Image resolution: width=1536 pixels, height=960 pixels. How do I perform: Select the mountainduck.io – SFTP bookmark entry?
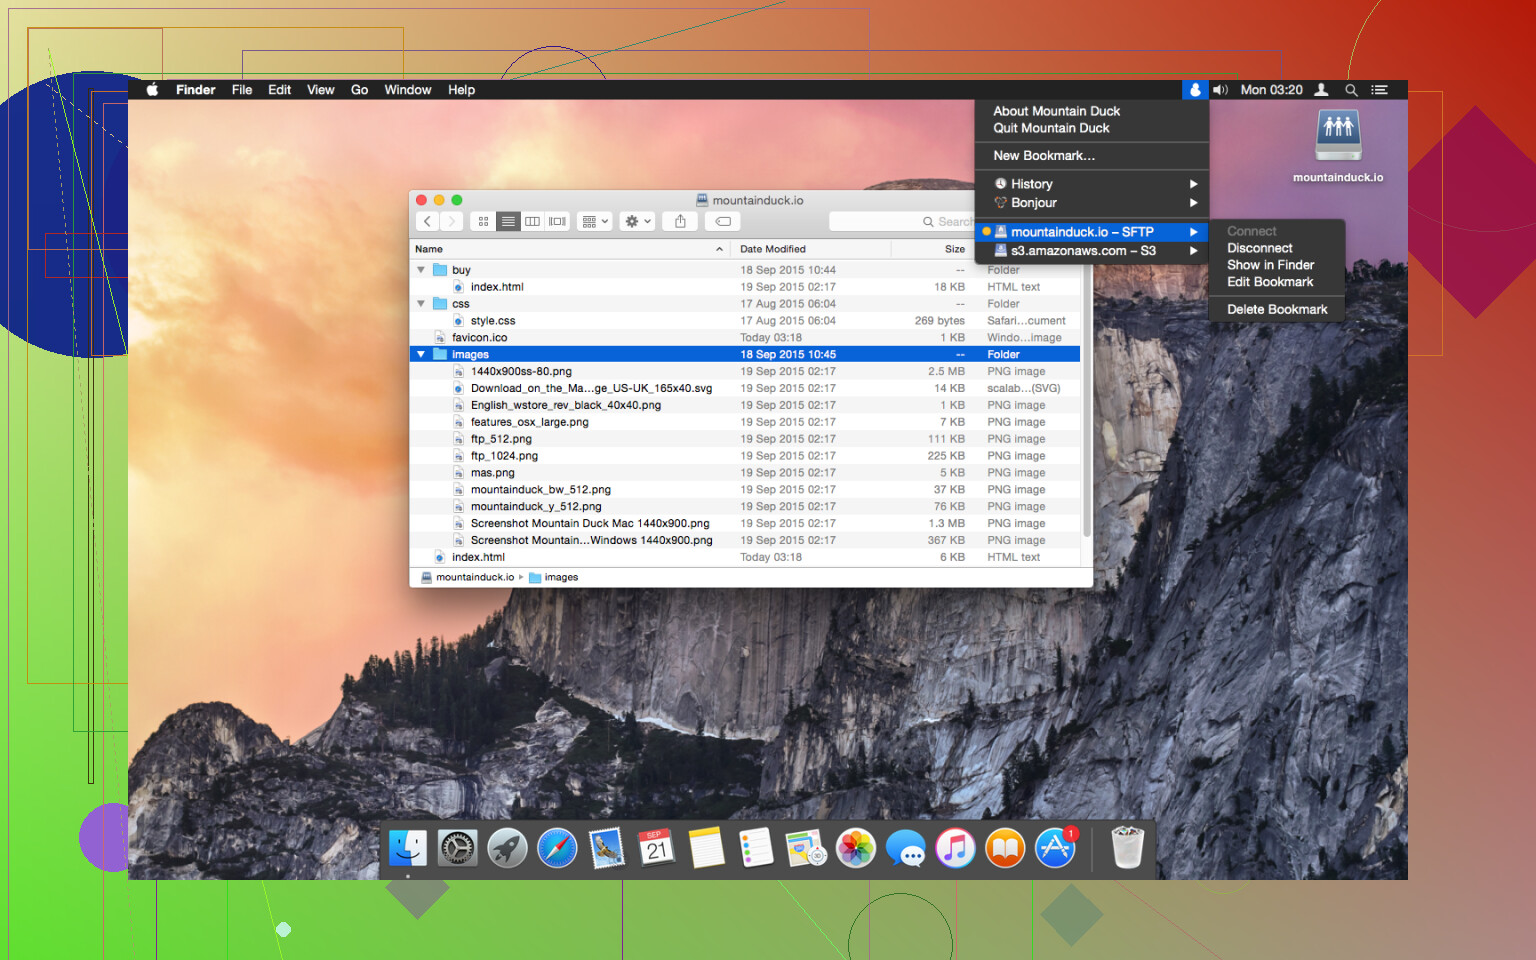tap(1092, 232)
